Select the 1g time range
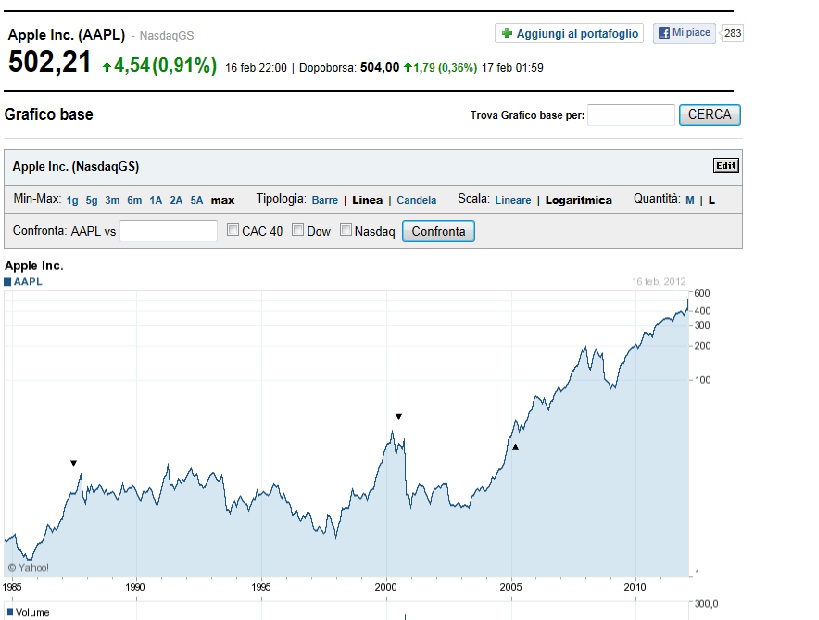 [72, 200]
